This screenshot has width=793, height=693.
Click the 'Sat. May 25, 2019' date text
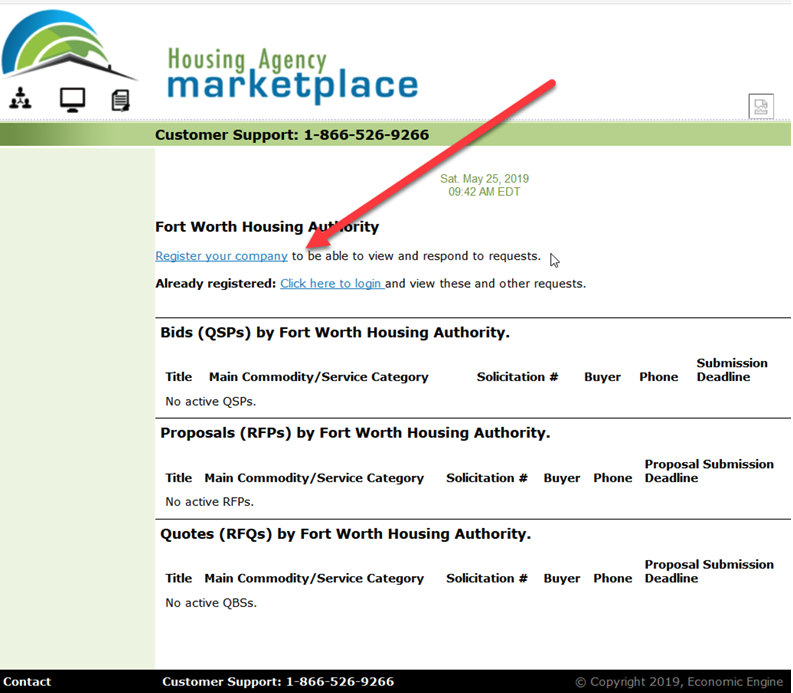(484, 179)
